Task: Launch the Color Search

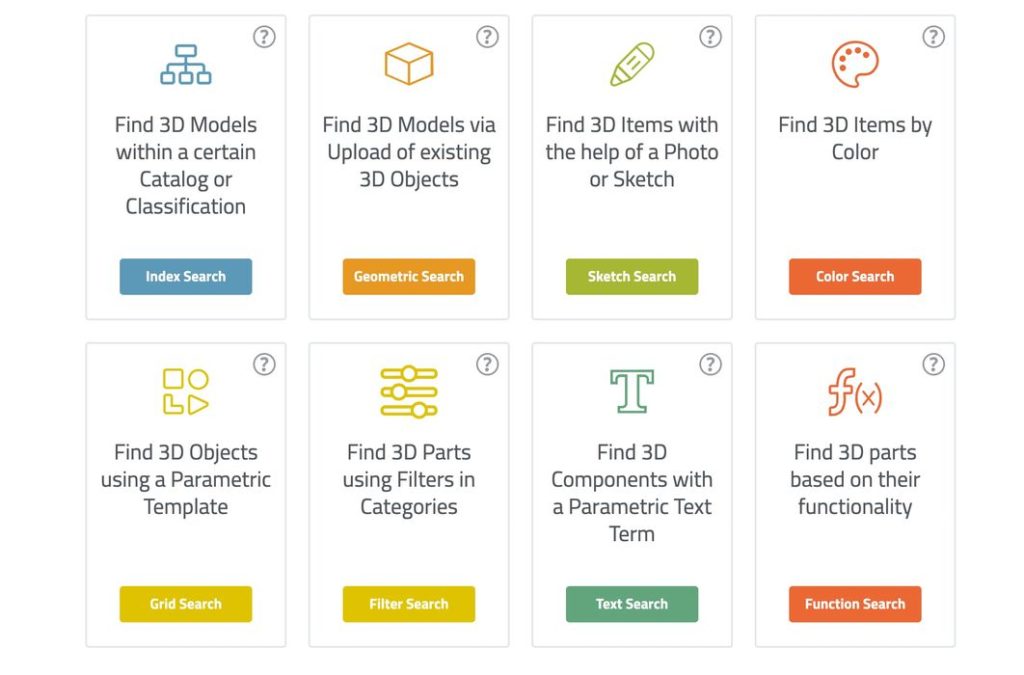Action: click(x=855, y=277)
